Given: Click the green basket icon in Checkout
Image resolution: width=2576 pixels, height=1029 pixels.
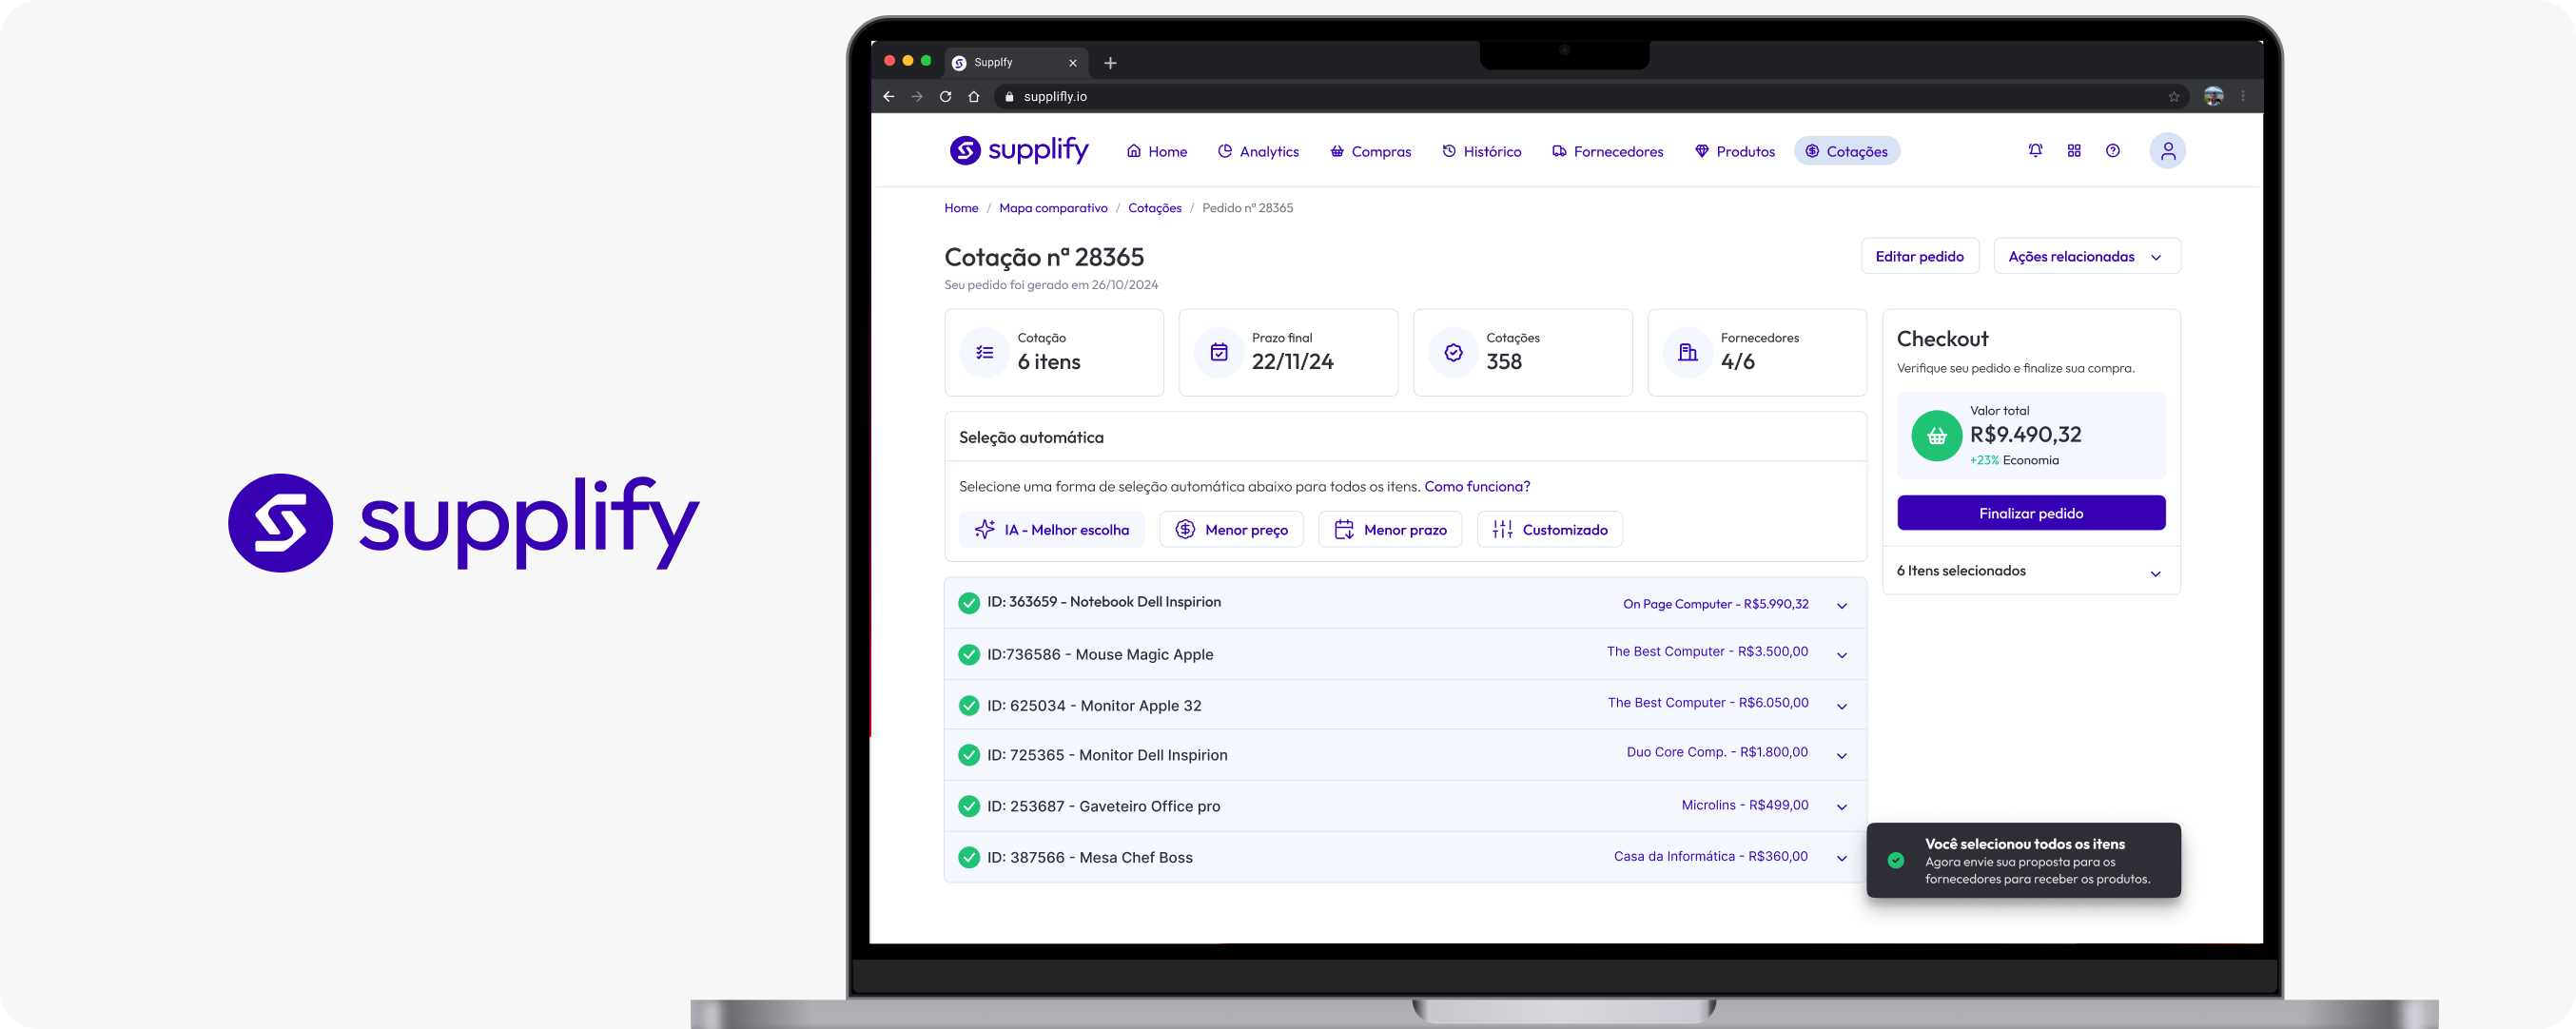Looking at the screenshot, I should (1936, 436).
